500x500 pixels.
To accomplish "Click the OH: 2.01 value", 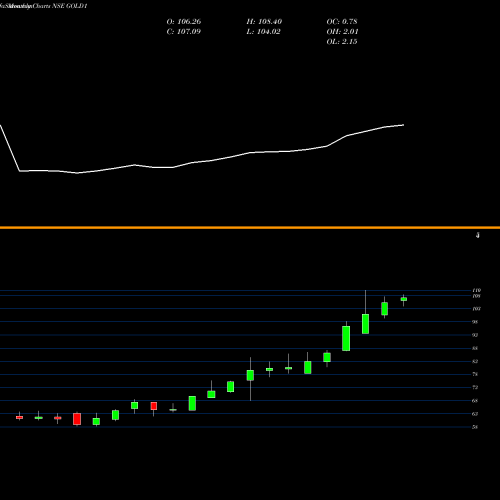I will (x=342, y=32).
